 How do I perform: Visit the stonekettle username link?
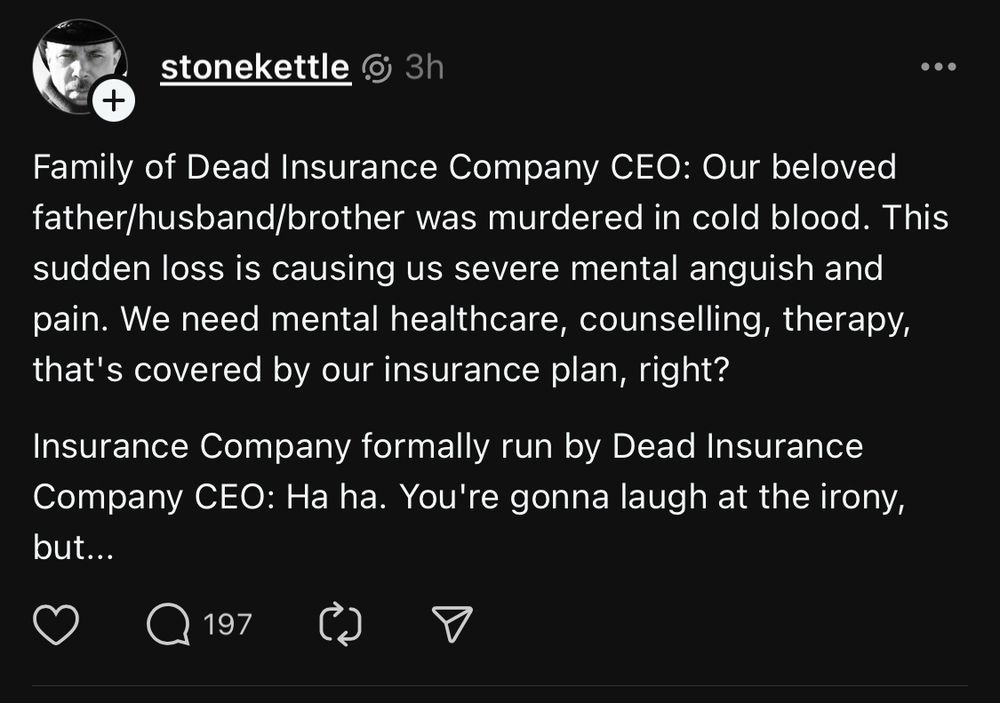click(x=256, y=68)
